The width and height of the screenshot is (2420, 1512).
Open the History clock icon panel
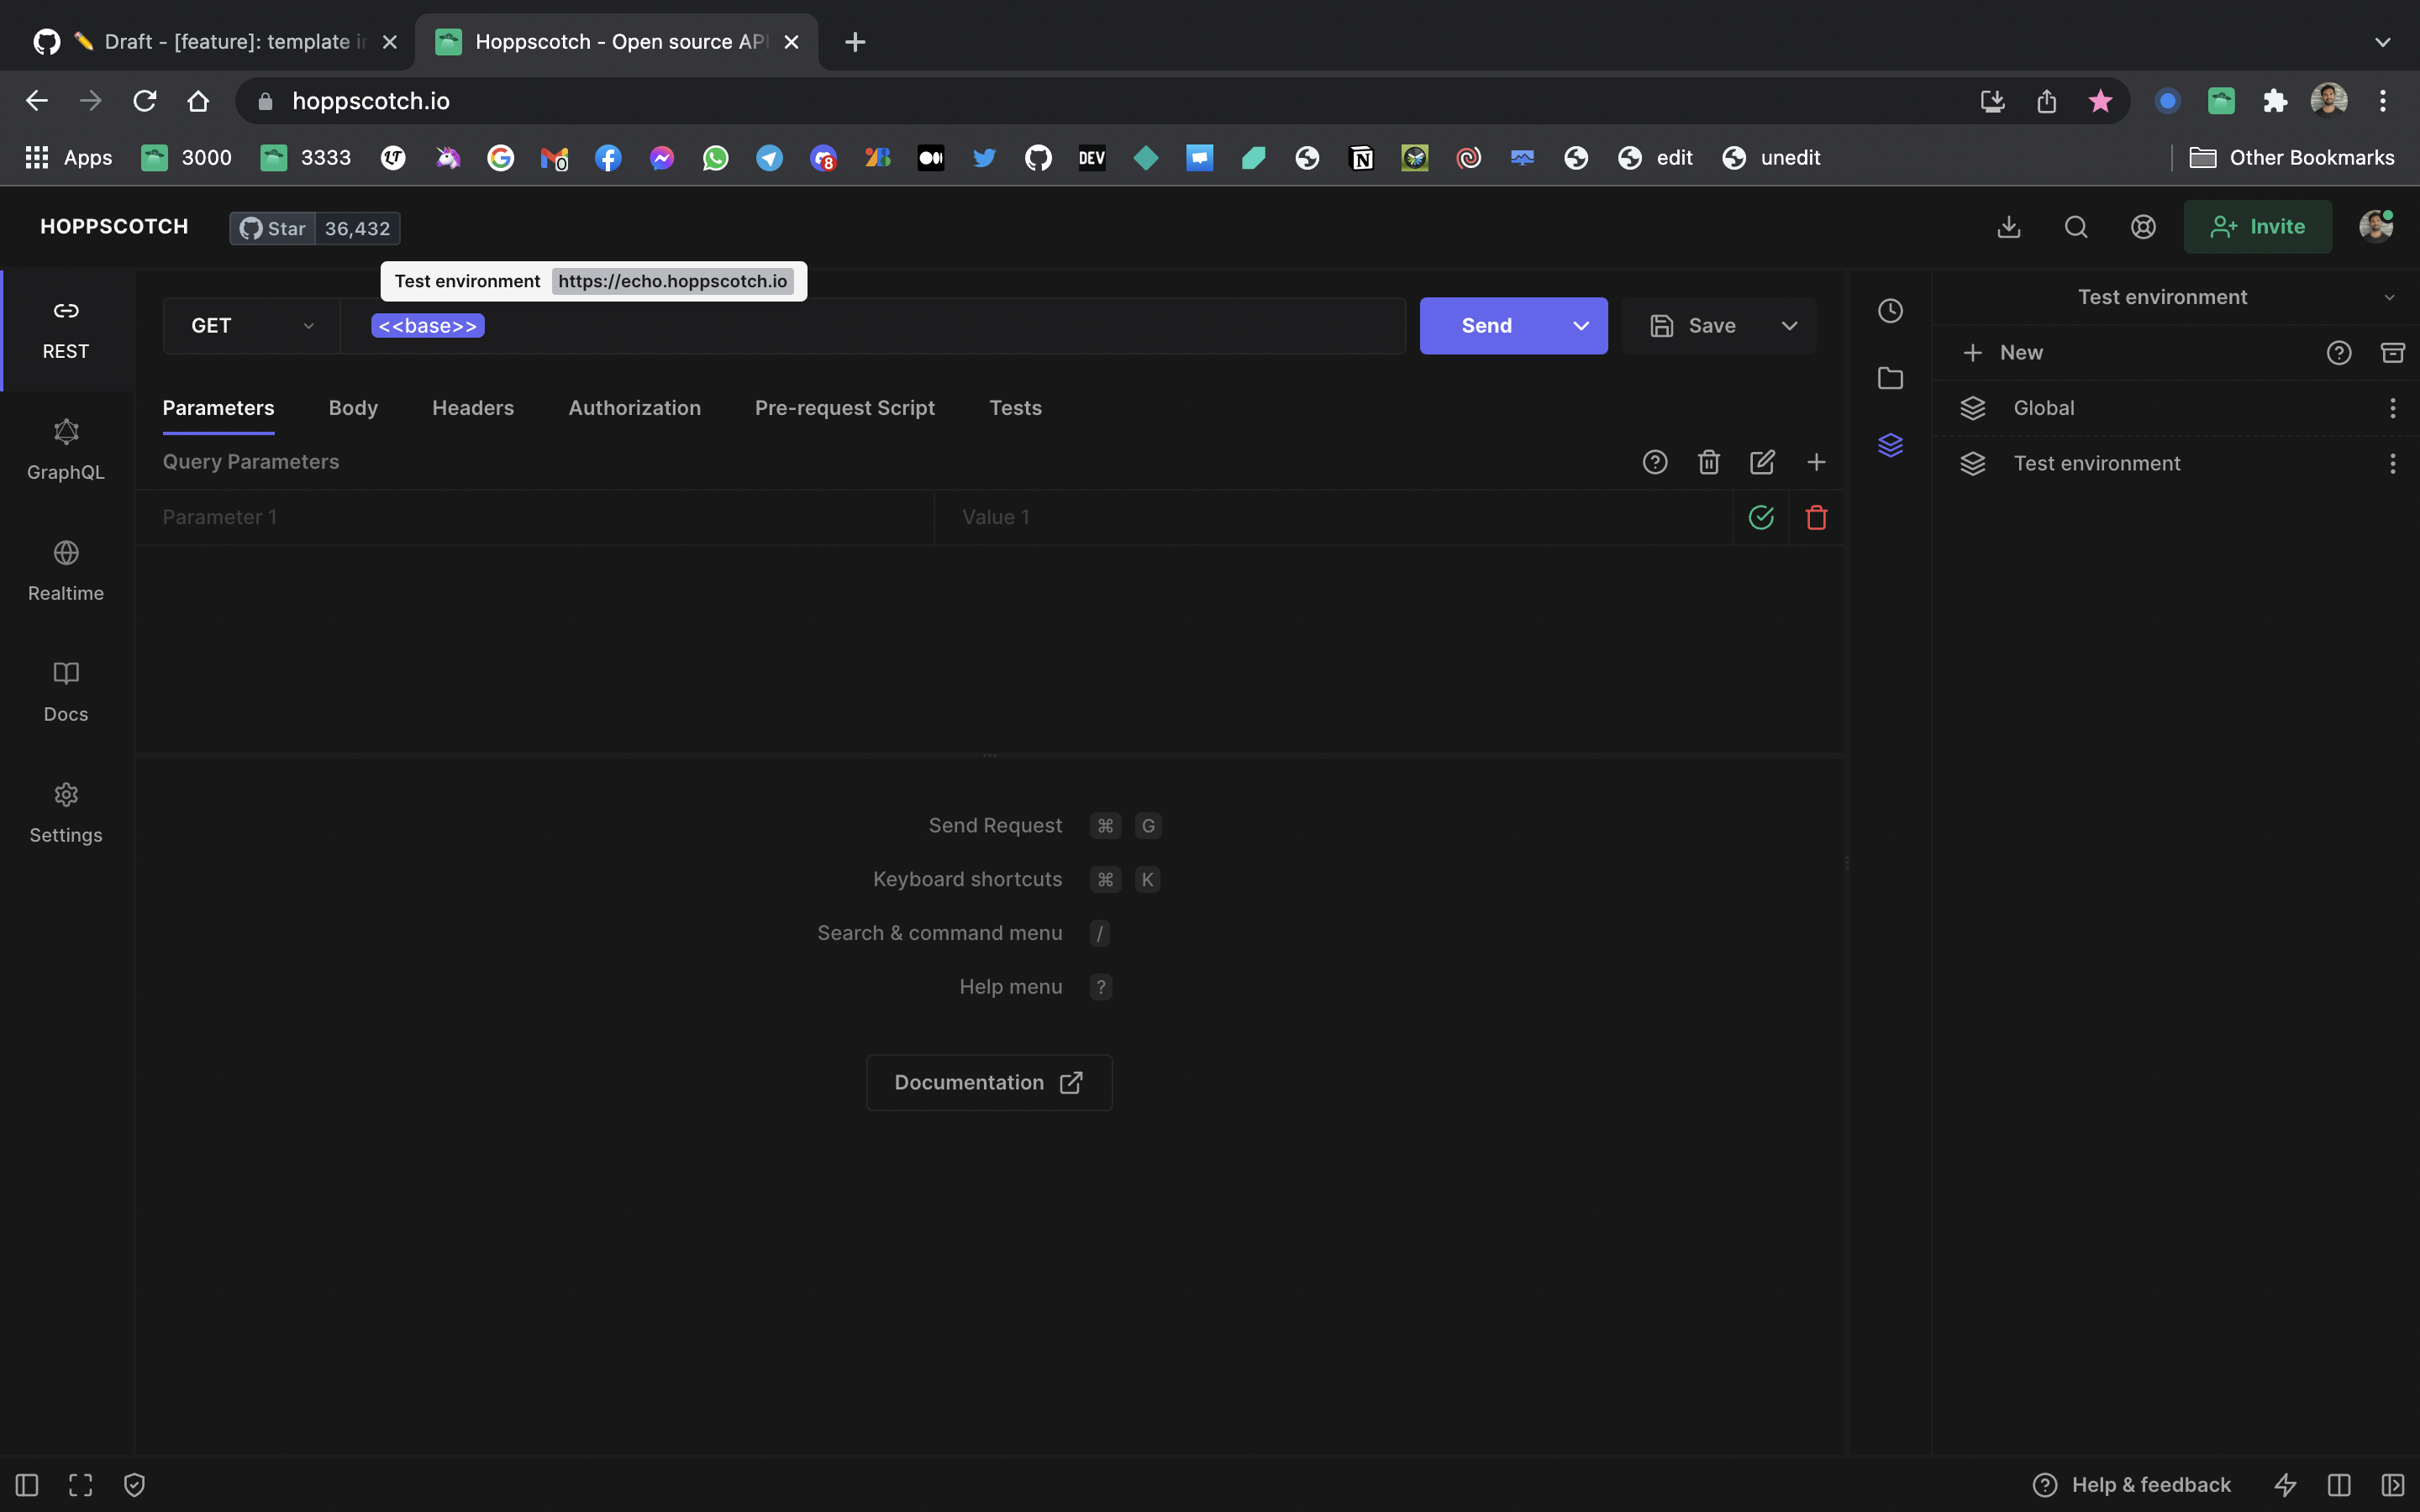(1890, 311)
